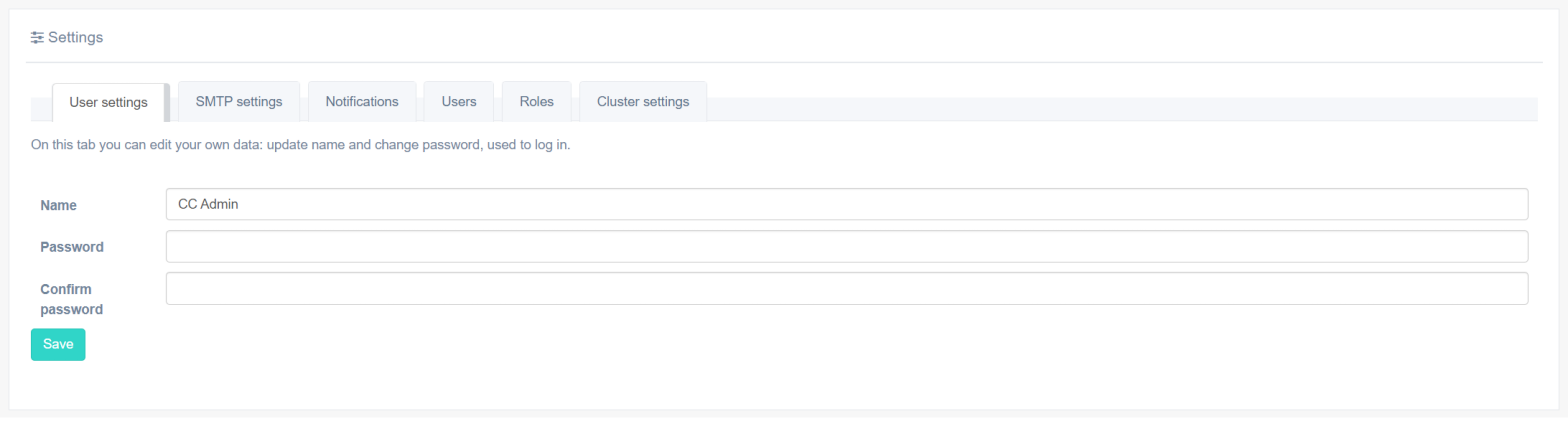Click the Settings page heading text
Viewport: 1568px width, 421px height.
click(x=75, y=38)
